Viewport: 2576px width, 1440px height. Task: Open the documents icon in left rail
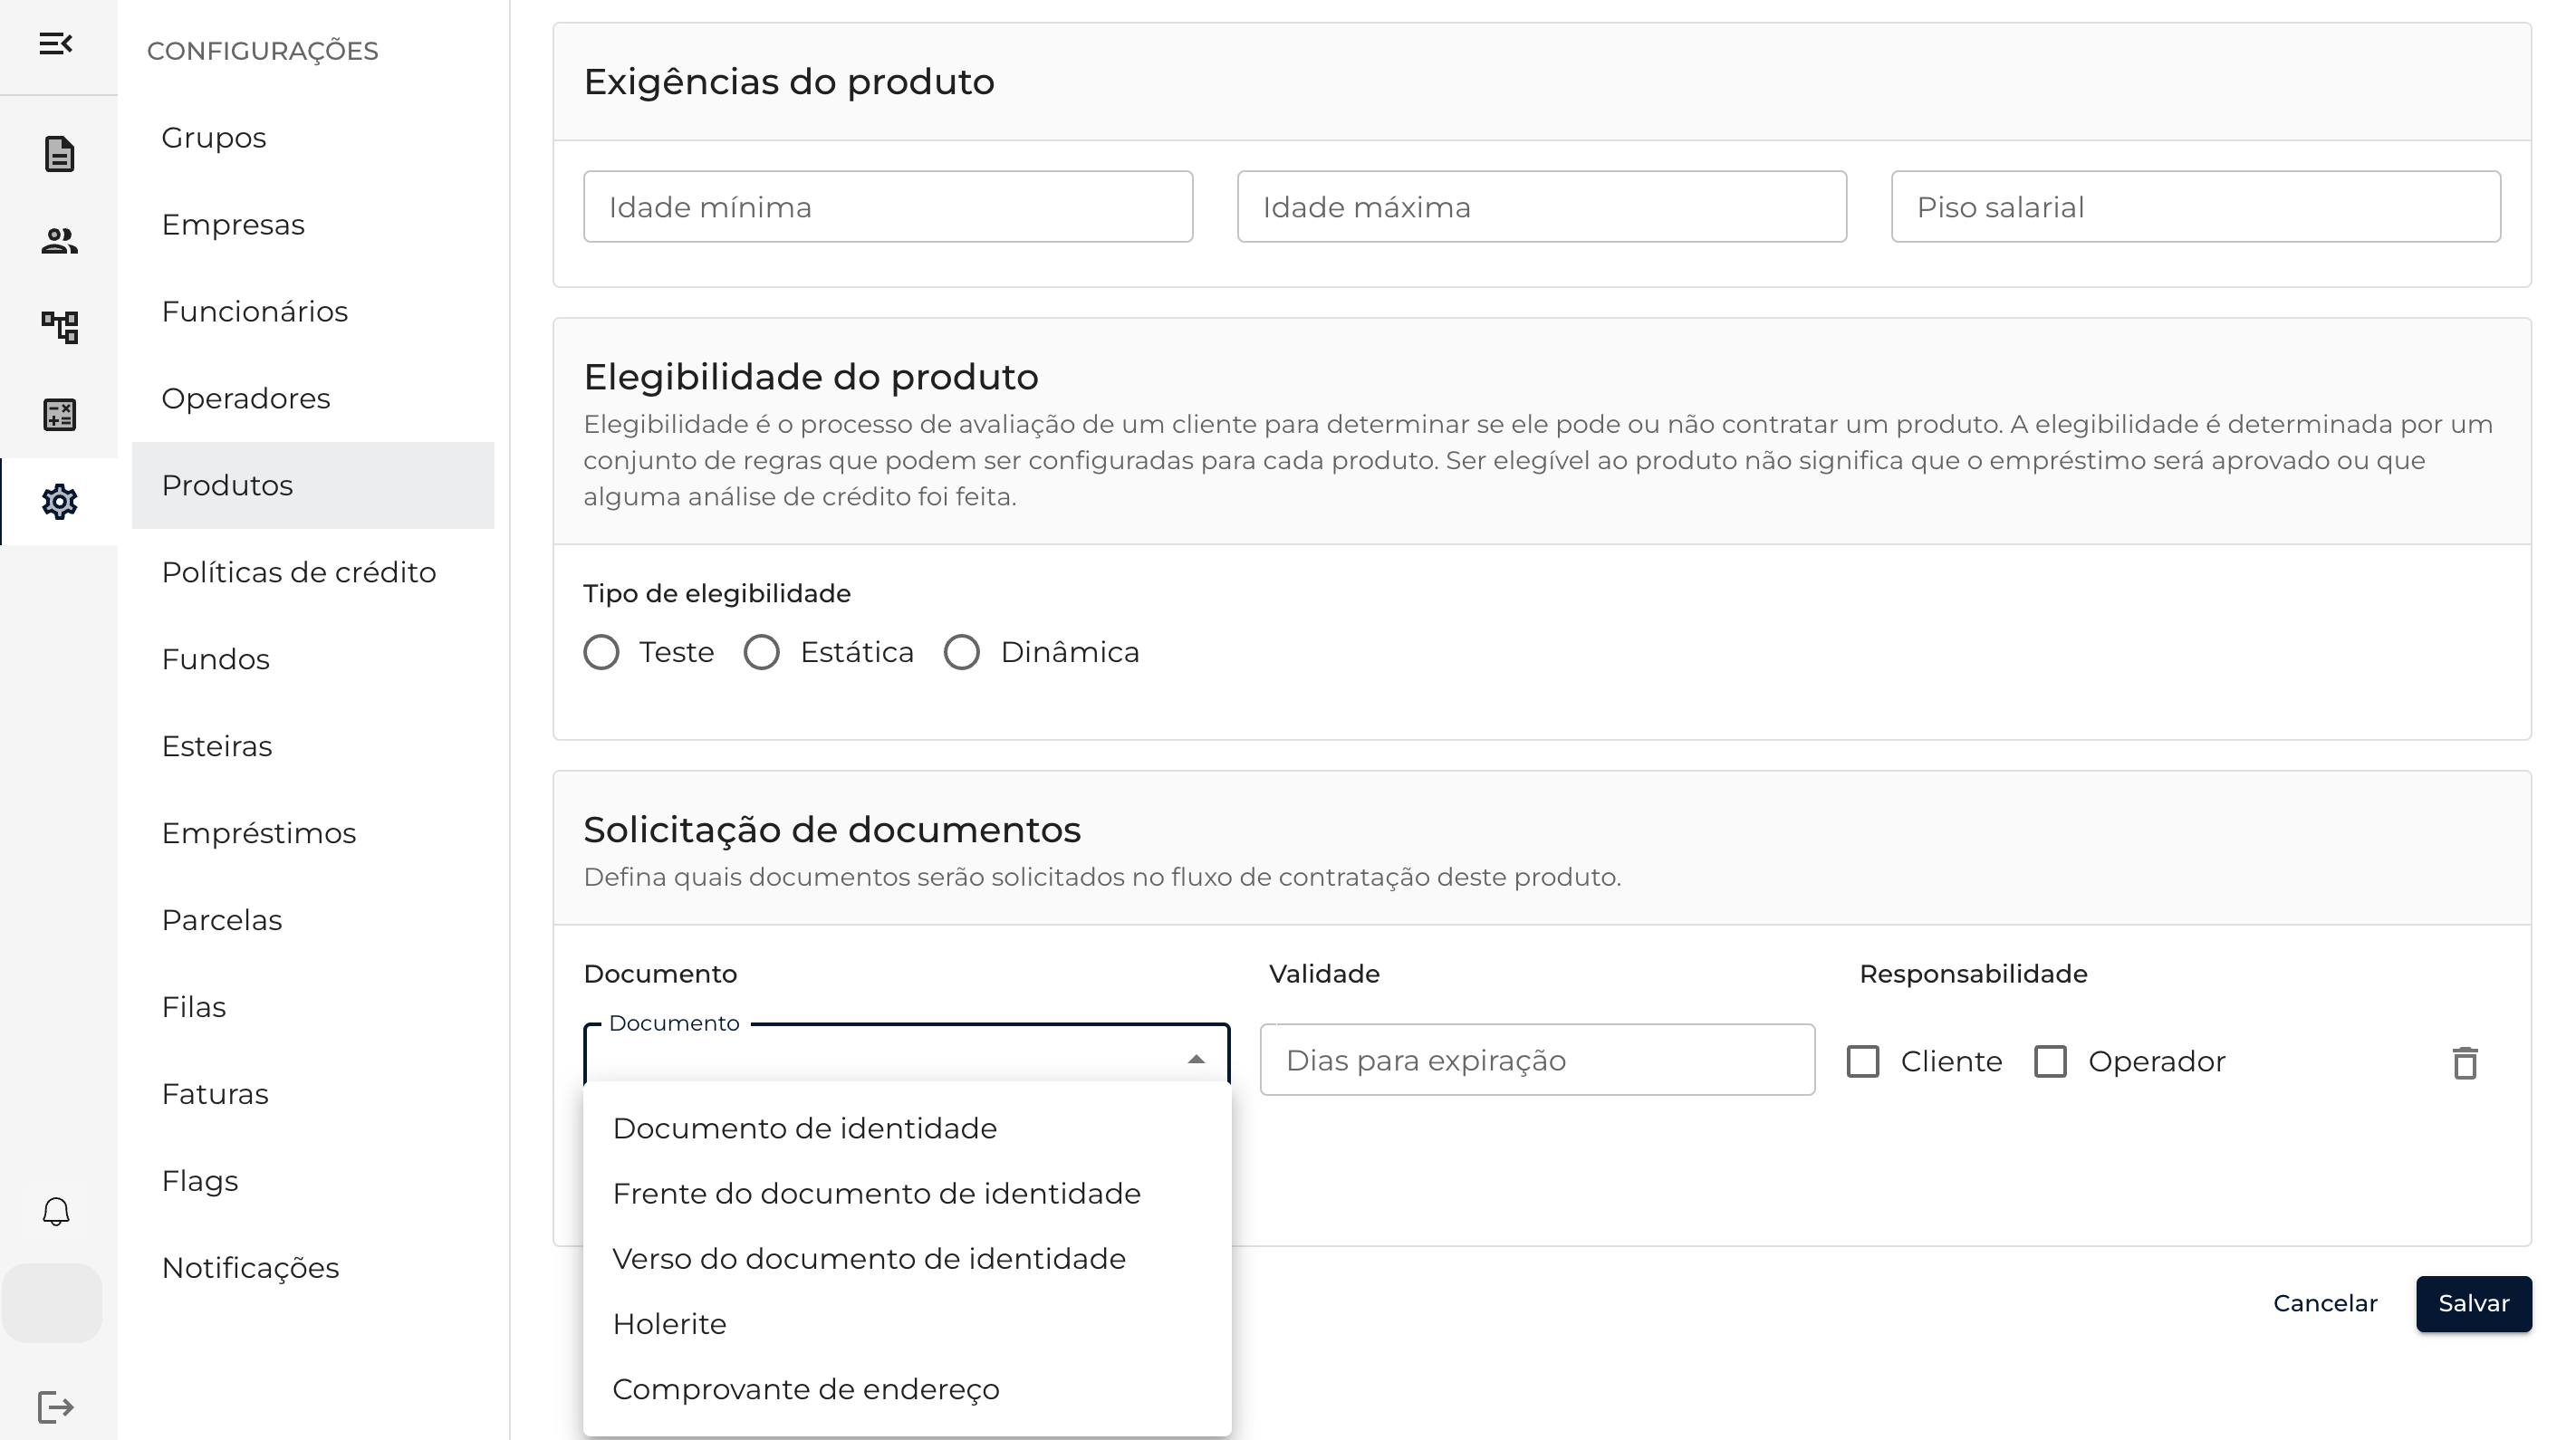click(59, 154)
